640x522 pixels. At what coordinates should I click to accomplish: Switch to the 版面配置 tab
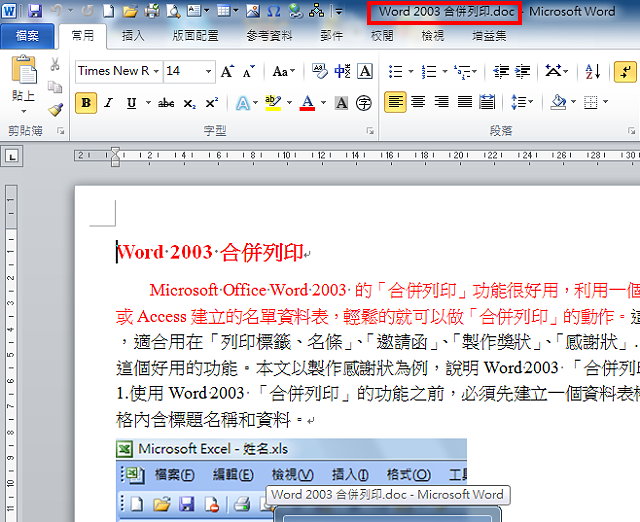pos(196,36)
